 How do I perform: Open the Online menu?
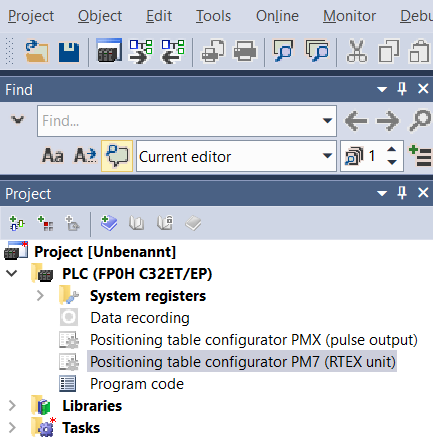coord(277,16)
